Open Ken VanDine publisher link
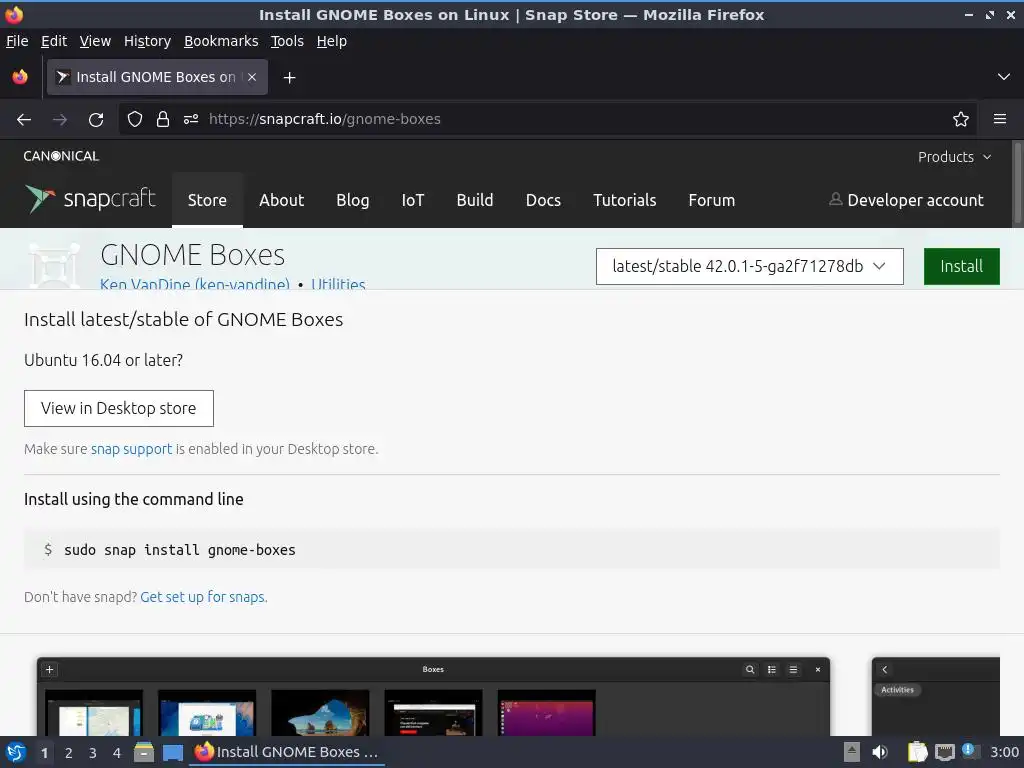Image resolution: width=1024 pixels, height=768 pixels. (x=195, y=284)
